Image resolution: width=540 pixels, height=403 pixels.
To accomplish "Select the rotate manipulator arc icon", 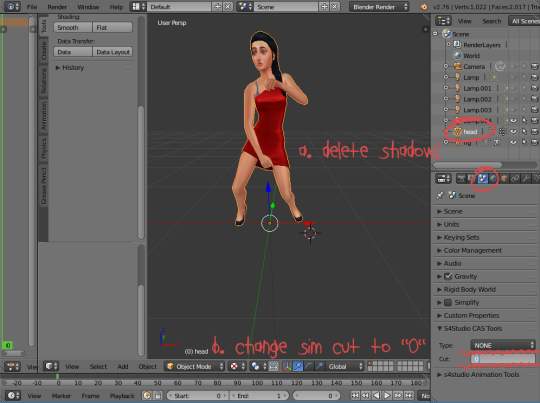I will click(309, 366).
